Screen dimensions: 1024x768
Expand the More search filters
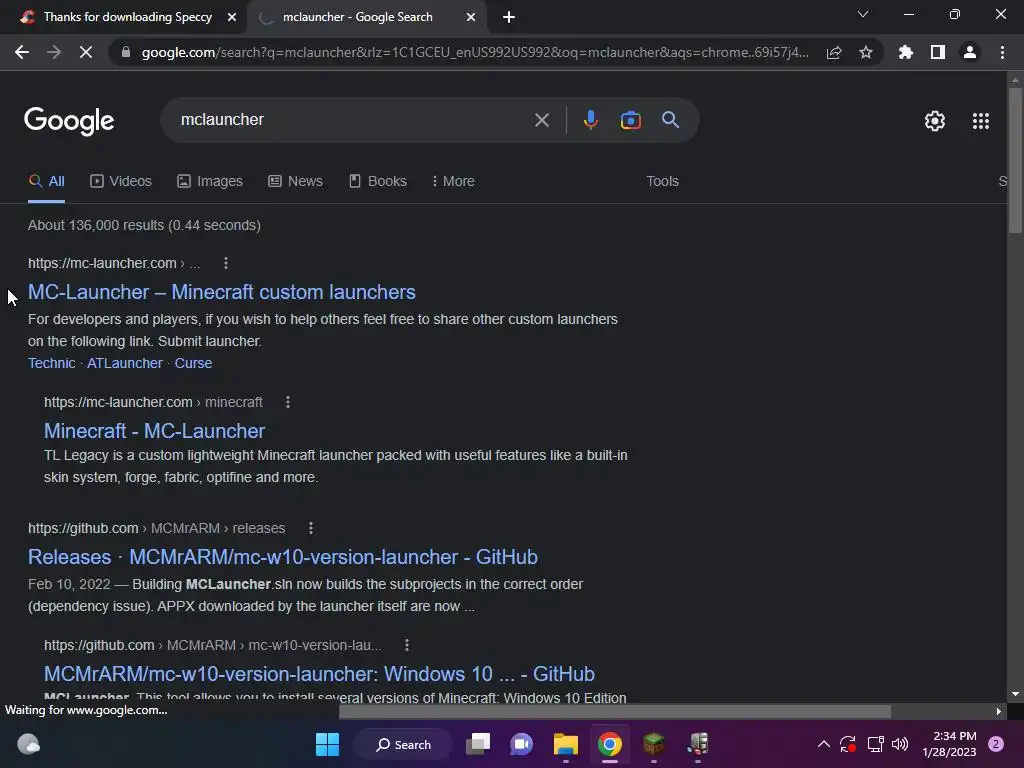453,182
